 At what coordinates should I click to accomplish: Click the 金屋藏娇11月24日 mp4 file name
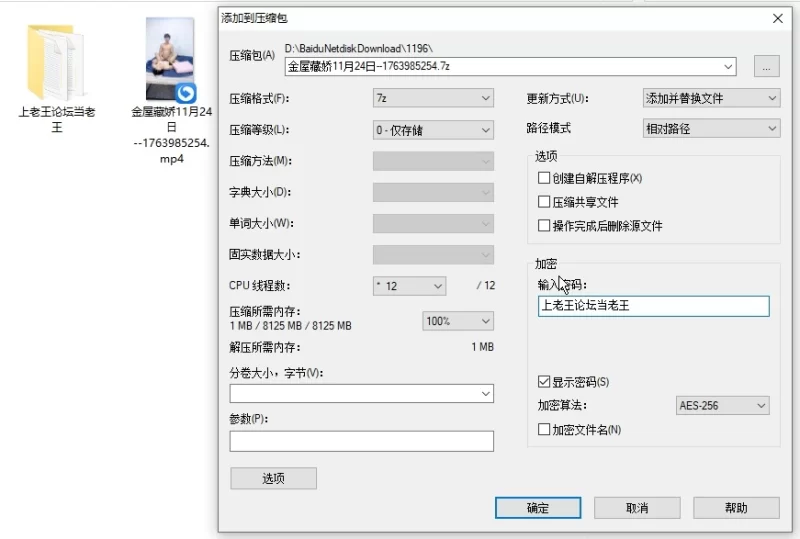click(x=171, y=135)
